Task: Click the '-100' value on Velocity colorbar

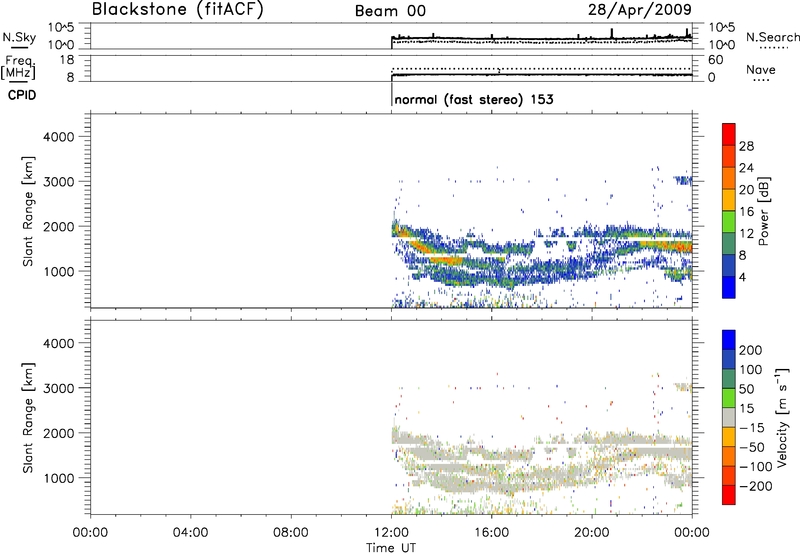Action: point(756,467)
